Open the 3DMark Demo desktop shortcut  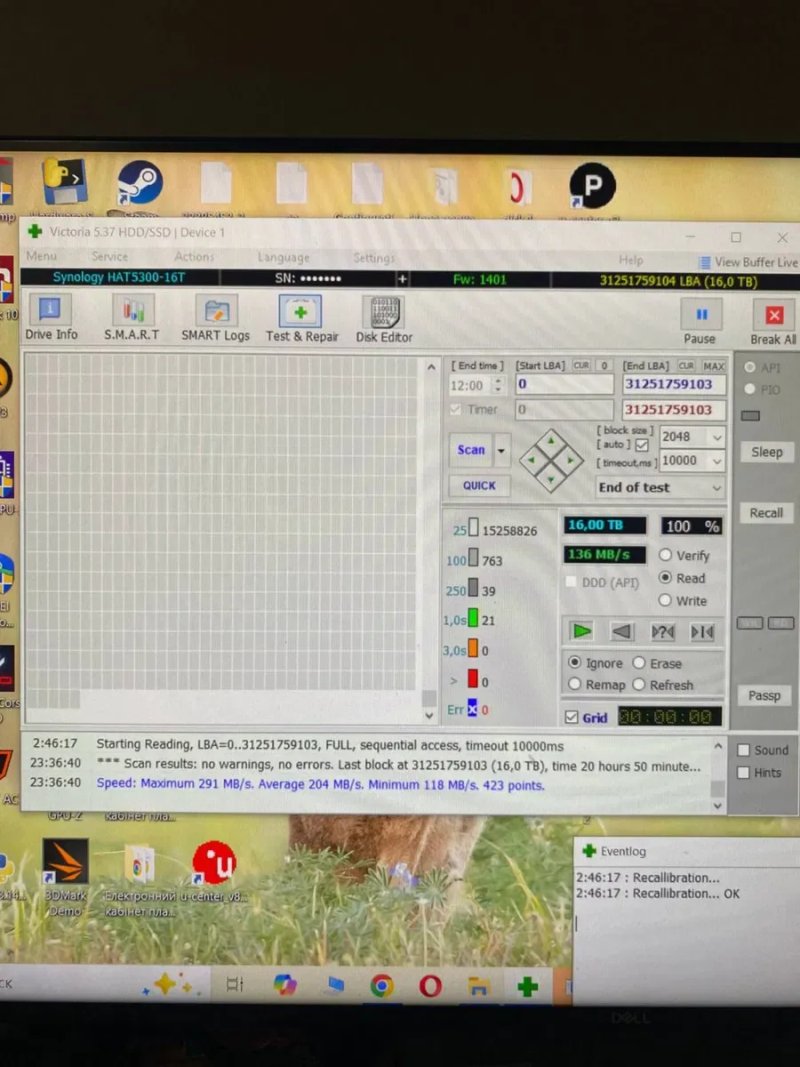click(x=65, y=878)
